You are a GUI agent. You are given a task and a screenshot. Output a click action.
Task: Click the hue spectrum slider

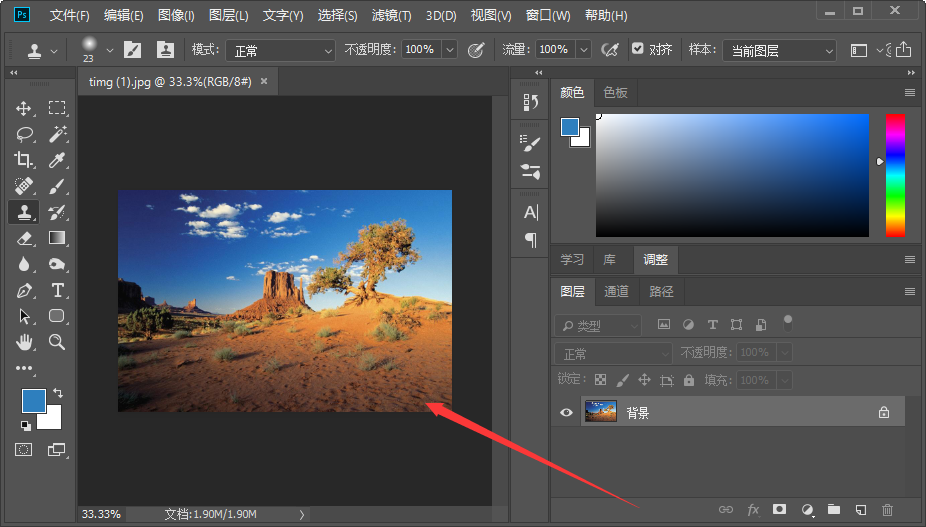(895, 175)
